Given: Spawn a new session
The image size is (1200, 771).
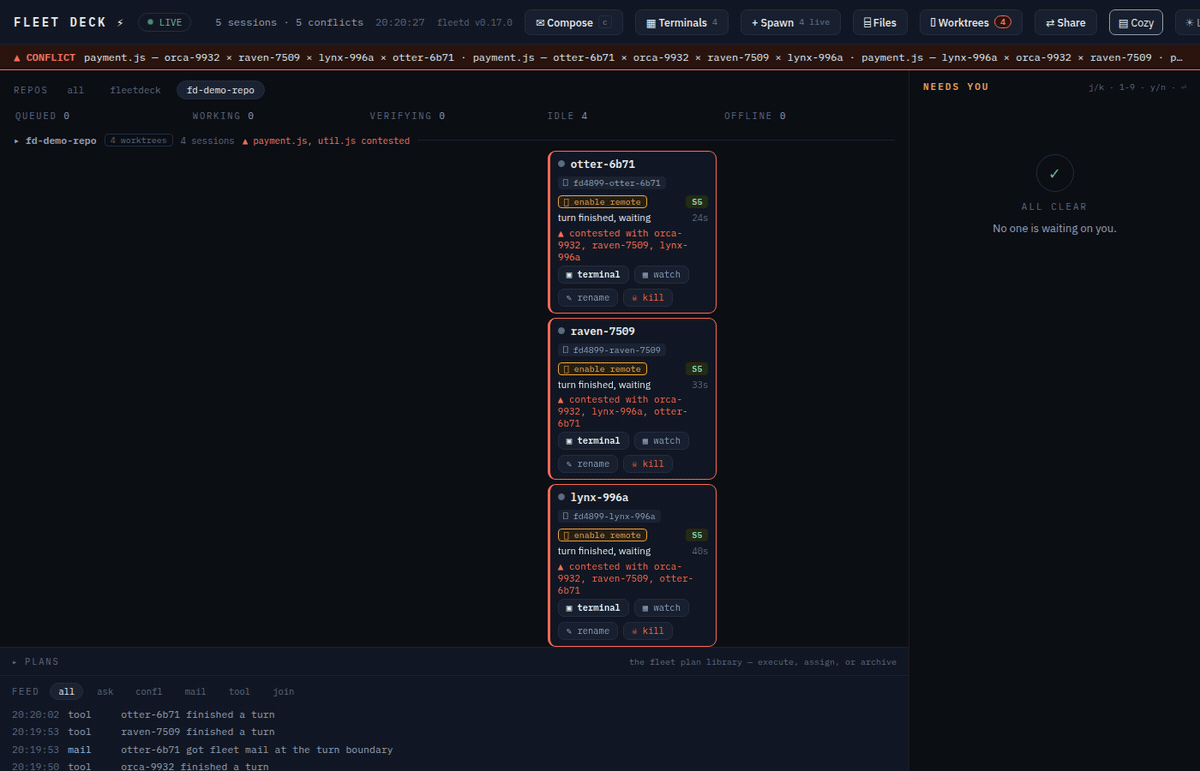Looking at the screenshot, I should coord(792,22).
